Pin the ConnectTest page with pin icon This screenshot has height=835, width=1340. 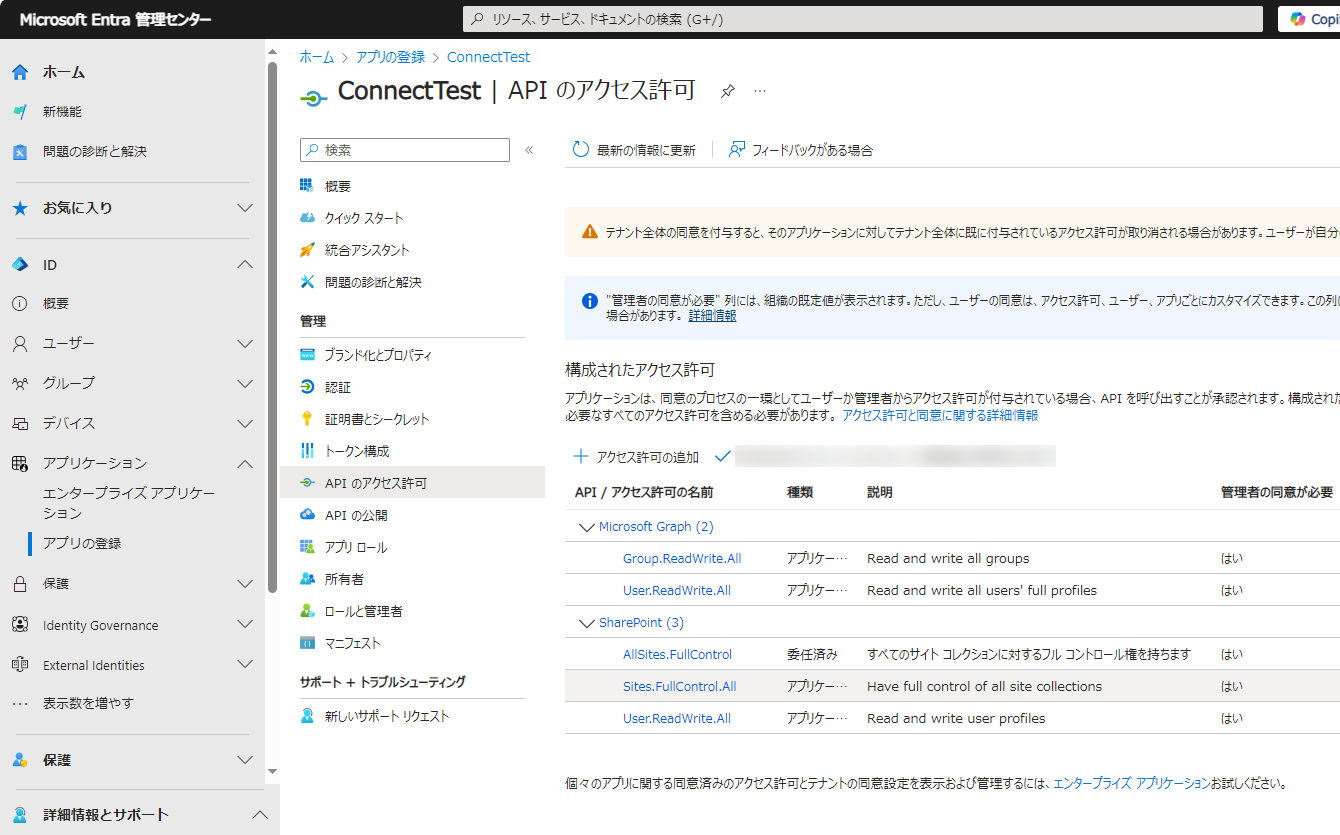tap(728, 91)
